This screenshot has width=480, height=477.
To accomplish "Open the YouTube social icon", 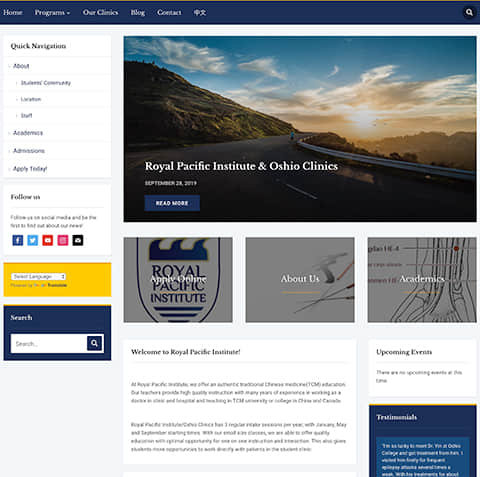I will pyautogui.click(x=48, y=240).
